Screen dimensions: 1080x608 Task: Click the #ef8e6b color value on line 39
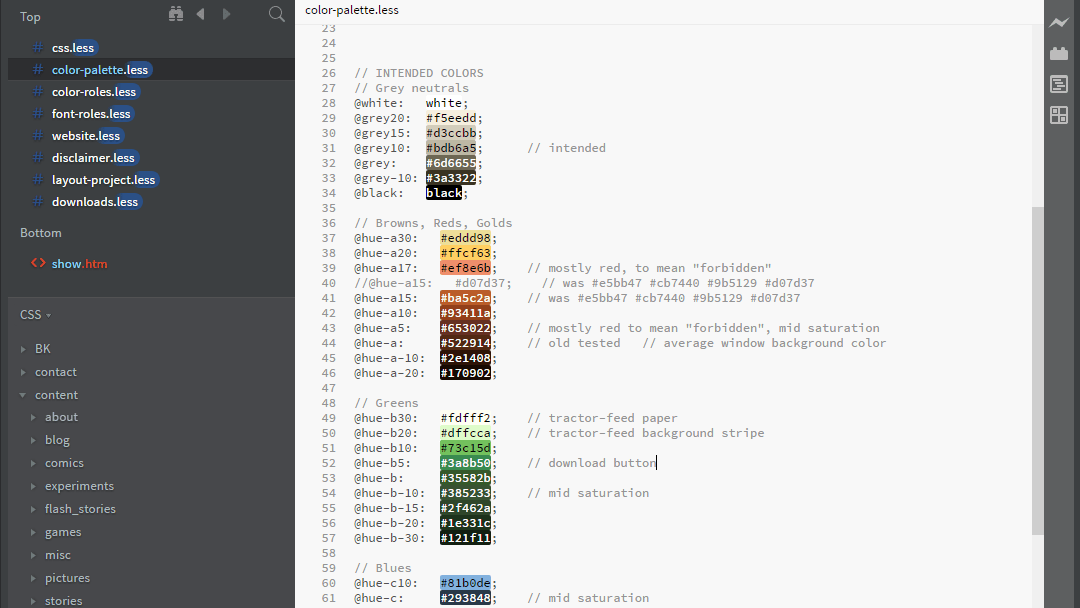[x=465, y=268]
